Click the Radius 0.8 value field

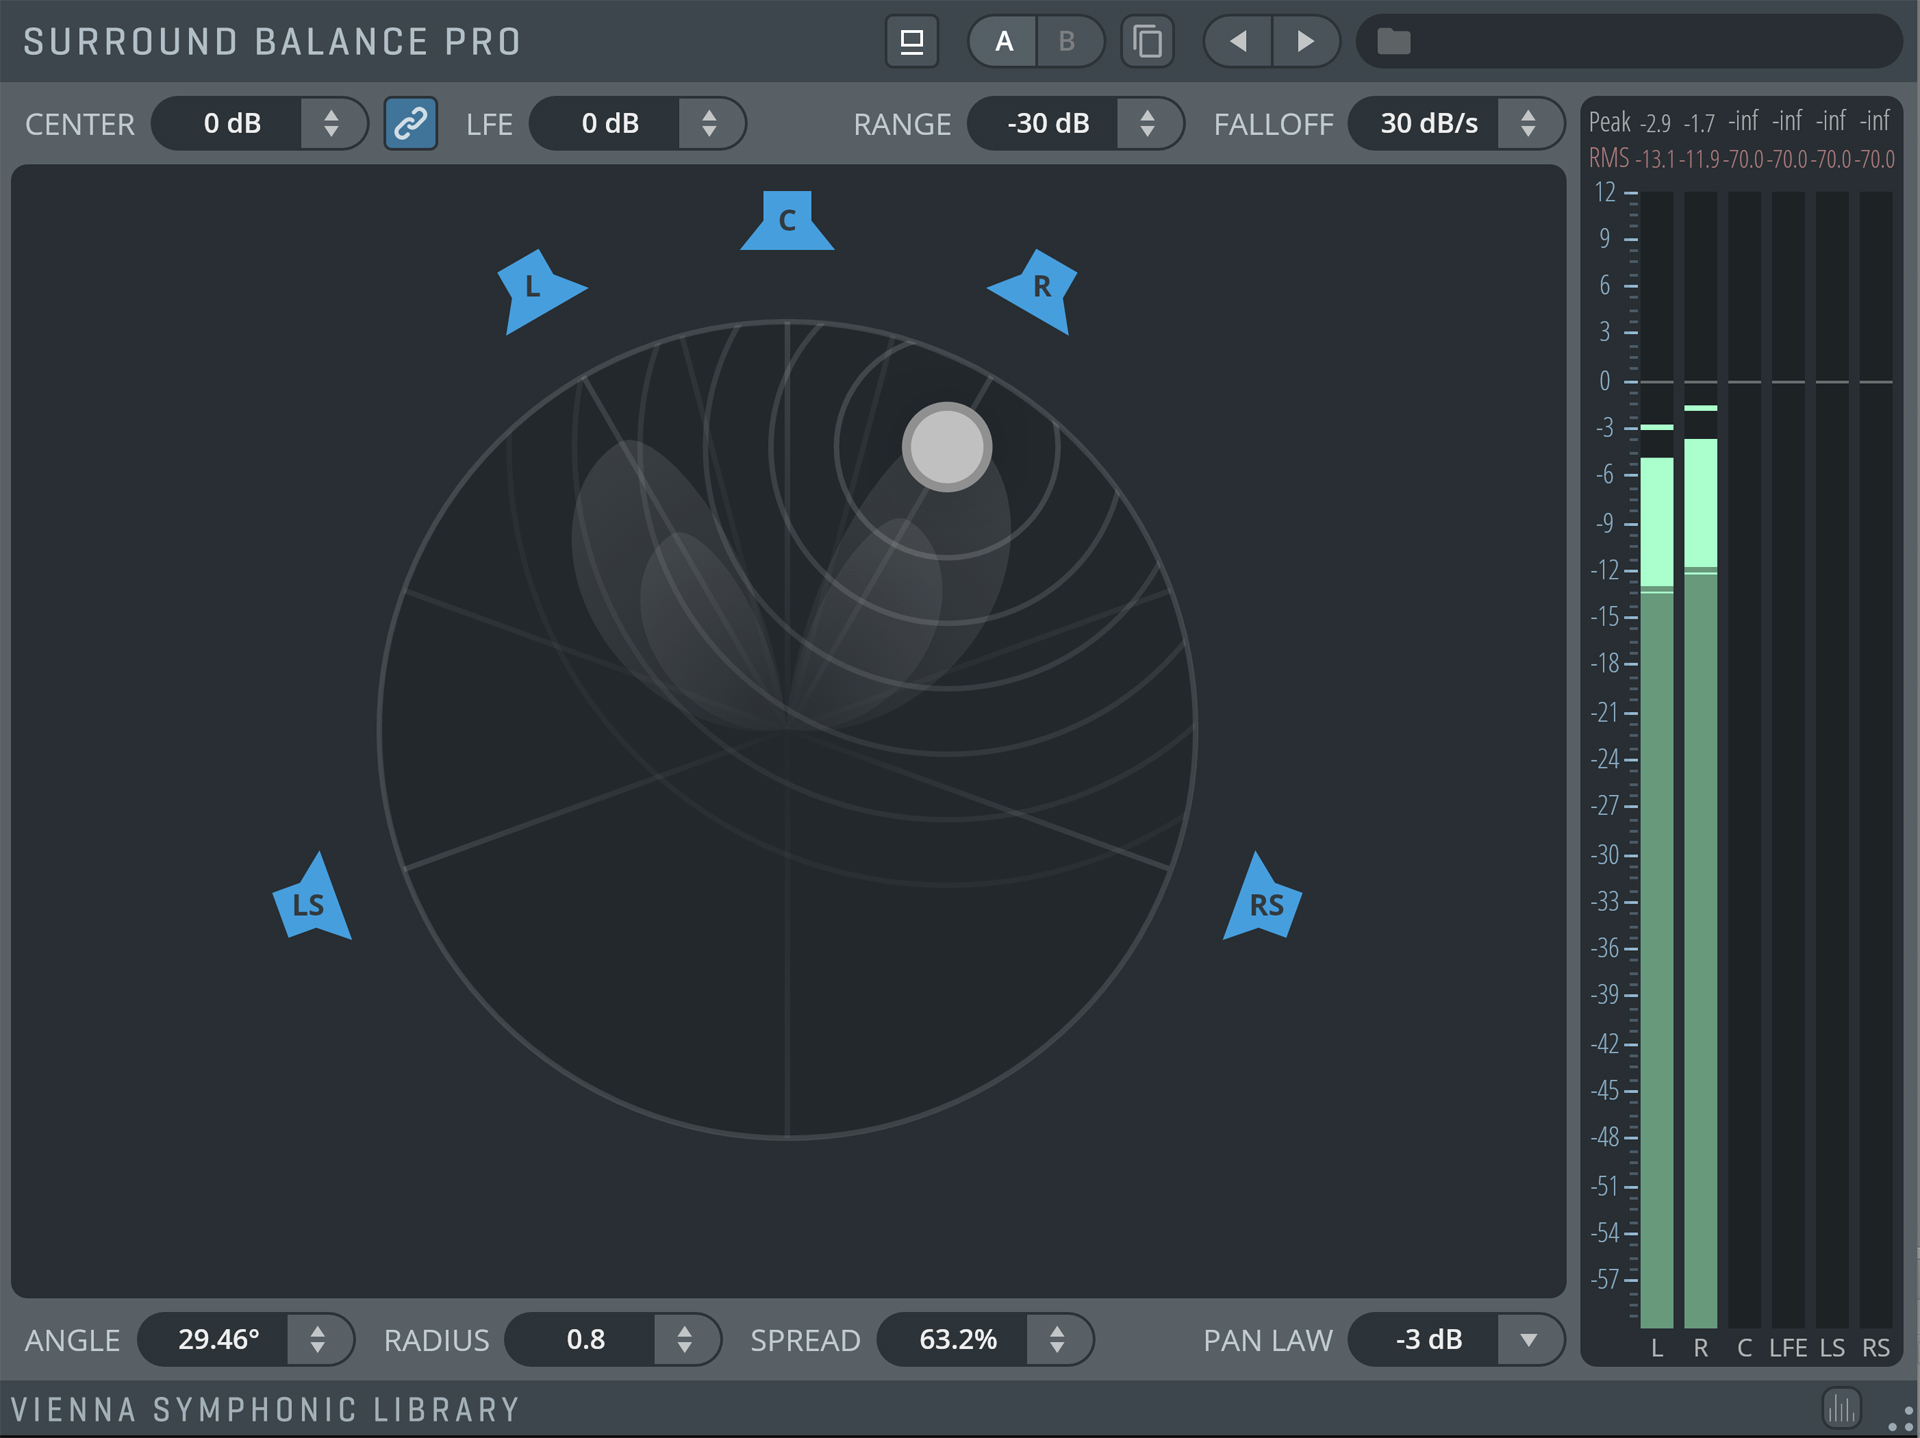(585, 1339)
